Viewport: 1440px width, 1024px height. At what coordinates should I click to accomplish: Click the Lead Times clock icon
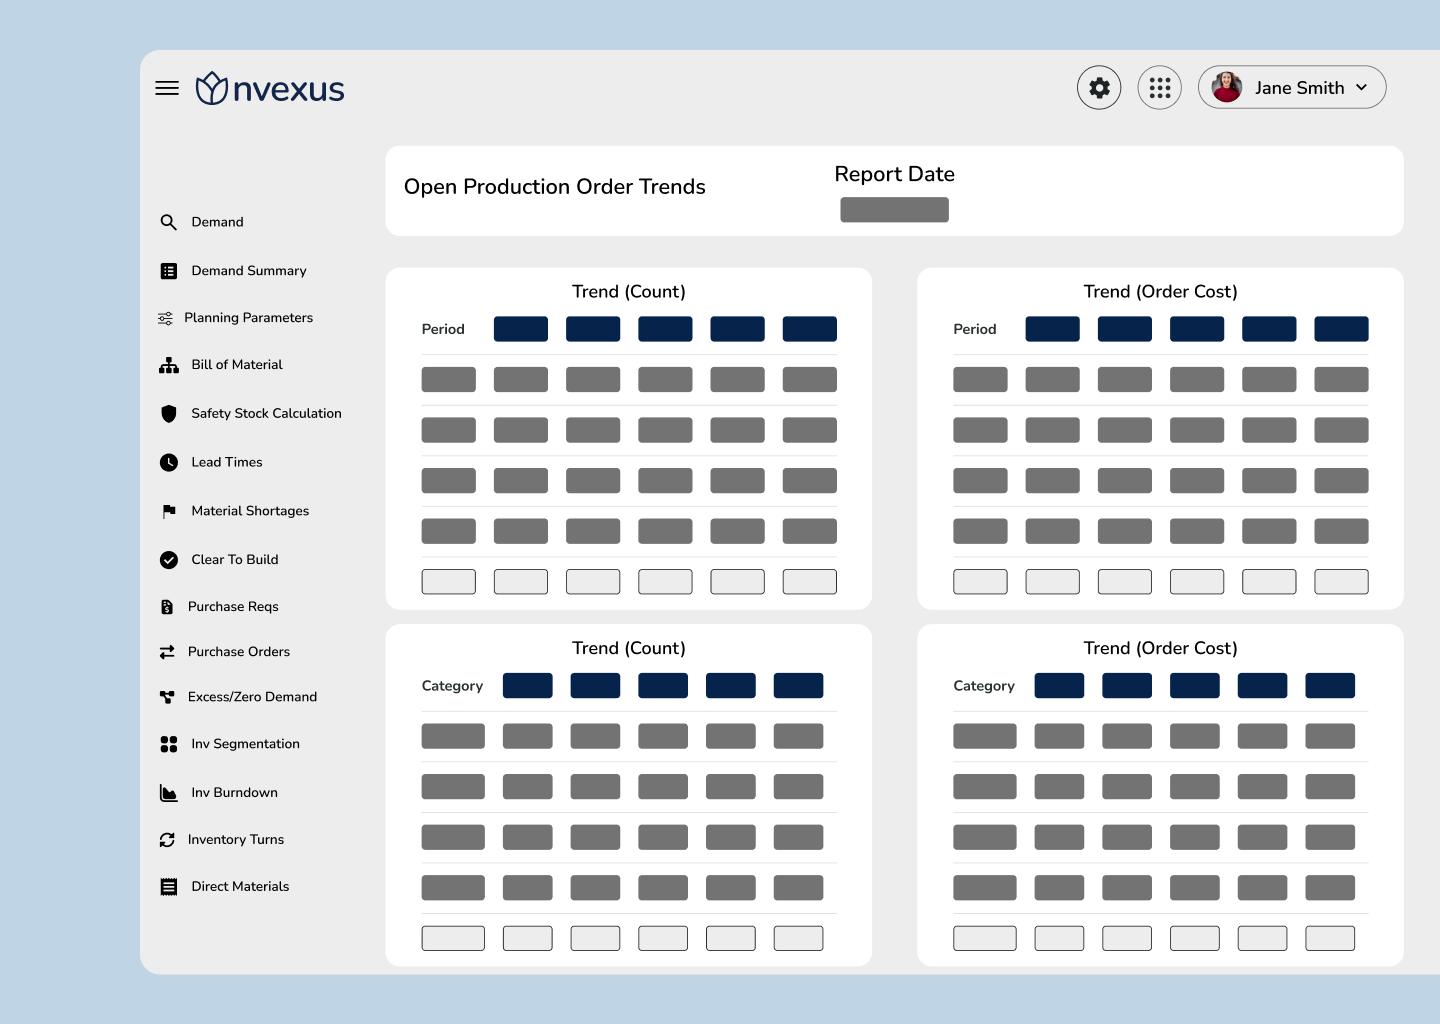click(169, 462)
